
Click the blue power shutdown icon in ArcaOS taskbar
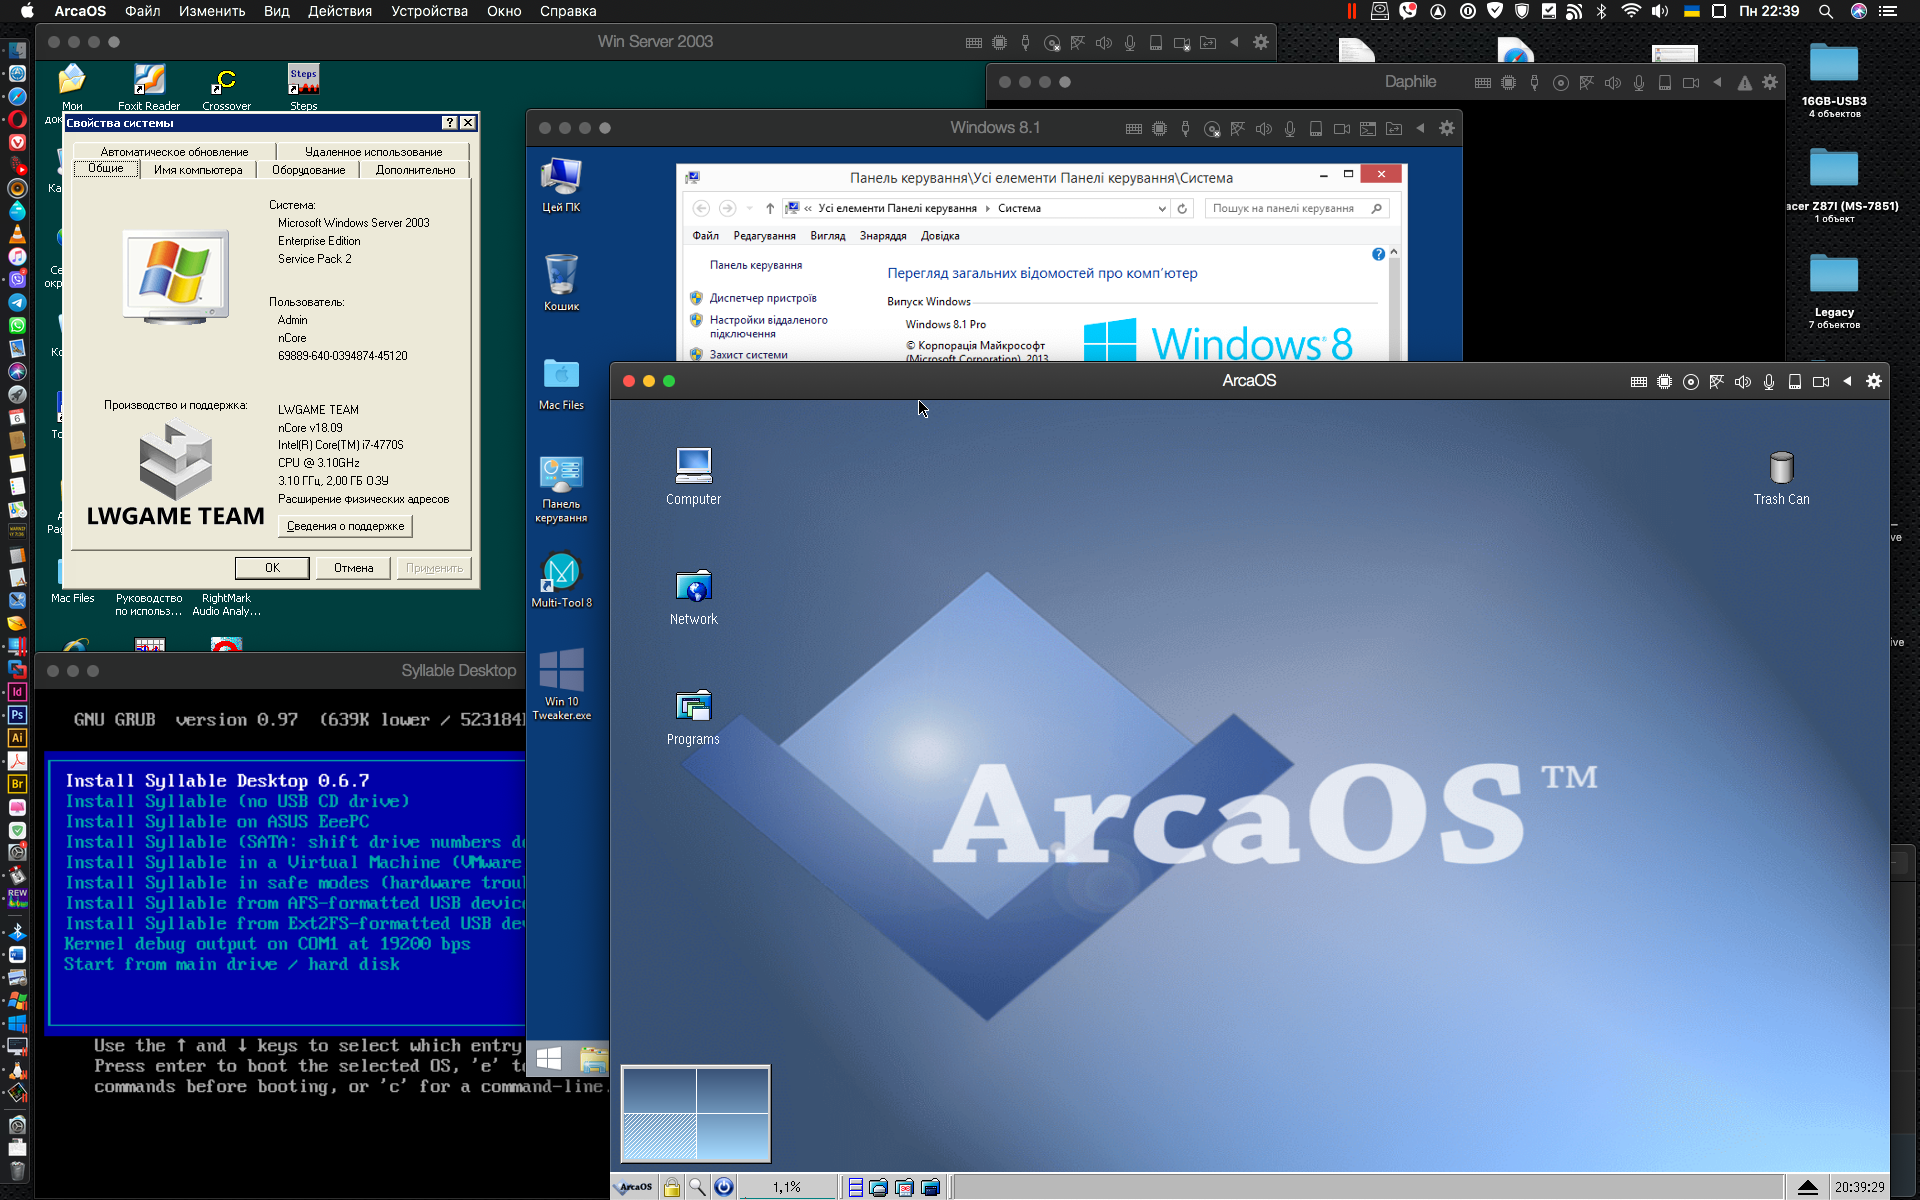pyautogui.click(x=723, y=1187)
